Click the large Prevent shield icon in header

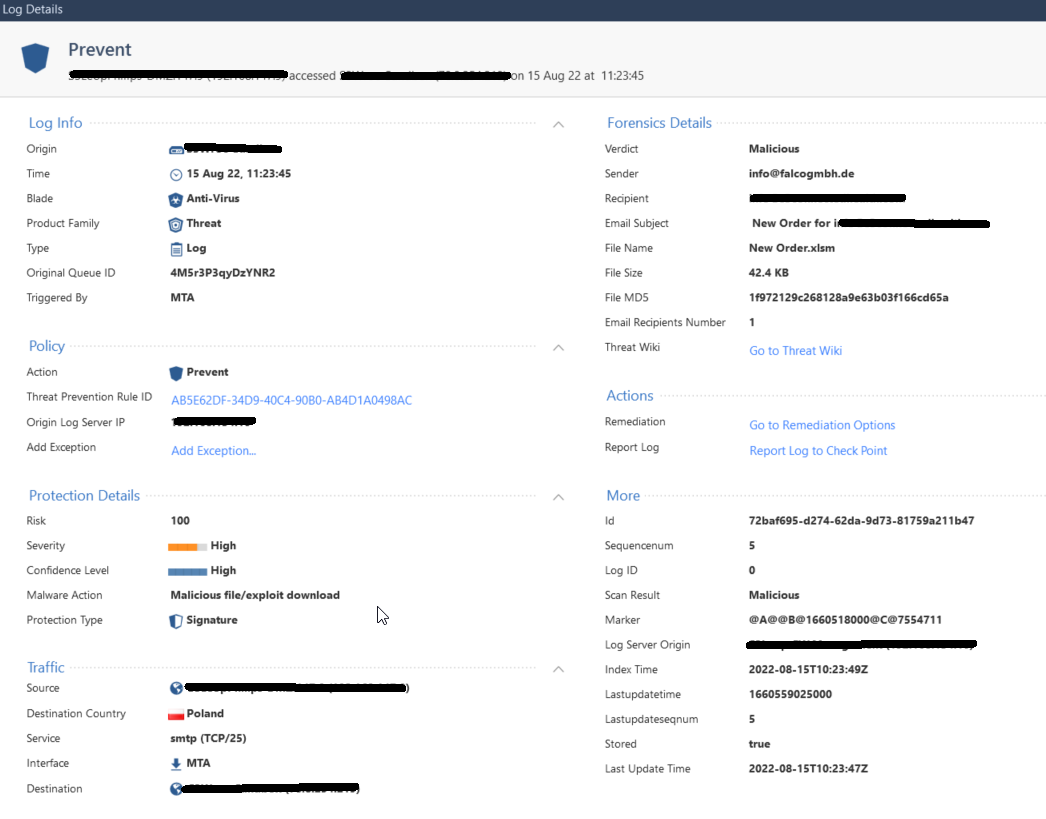[35, 58]
